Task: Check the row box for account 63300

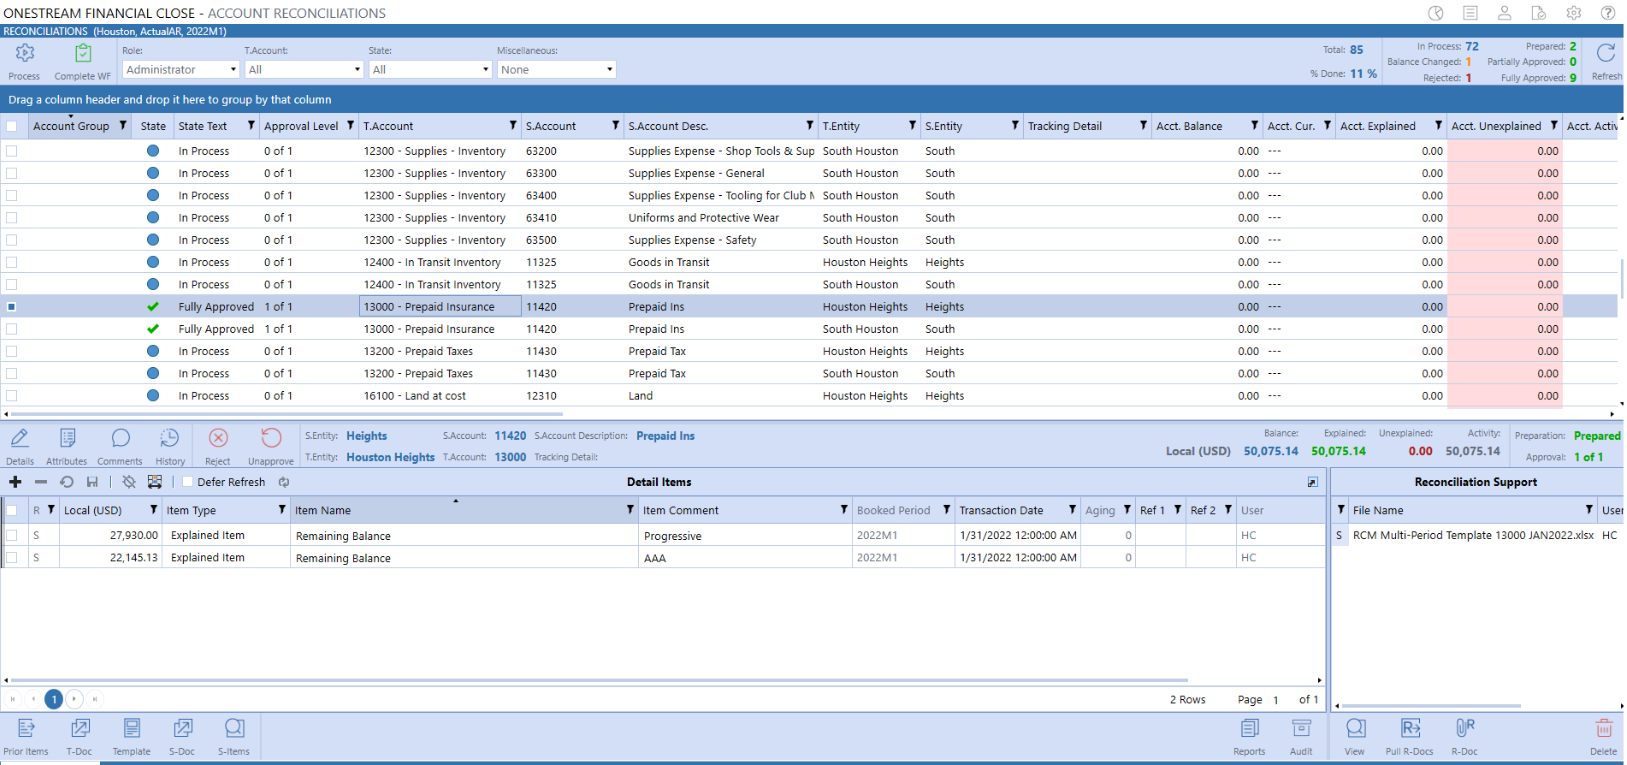Action: pos(12,173)
